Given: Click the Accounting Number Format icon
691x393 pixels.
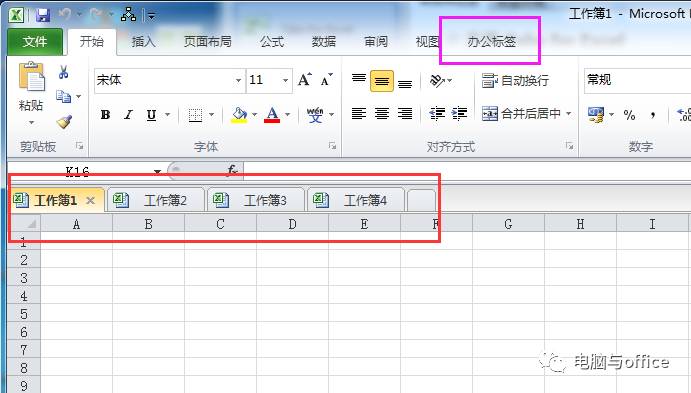Looking at the screenshot, I should (x=596, y=115).
